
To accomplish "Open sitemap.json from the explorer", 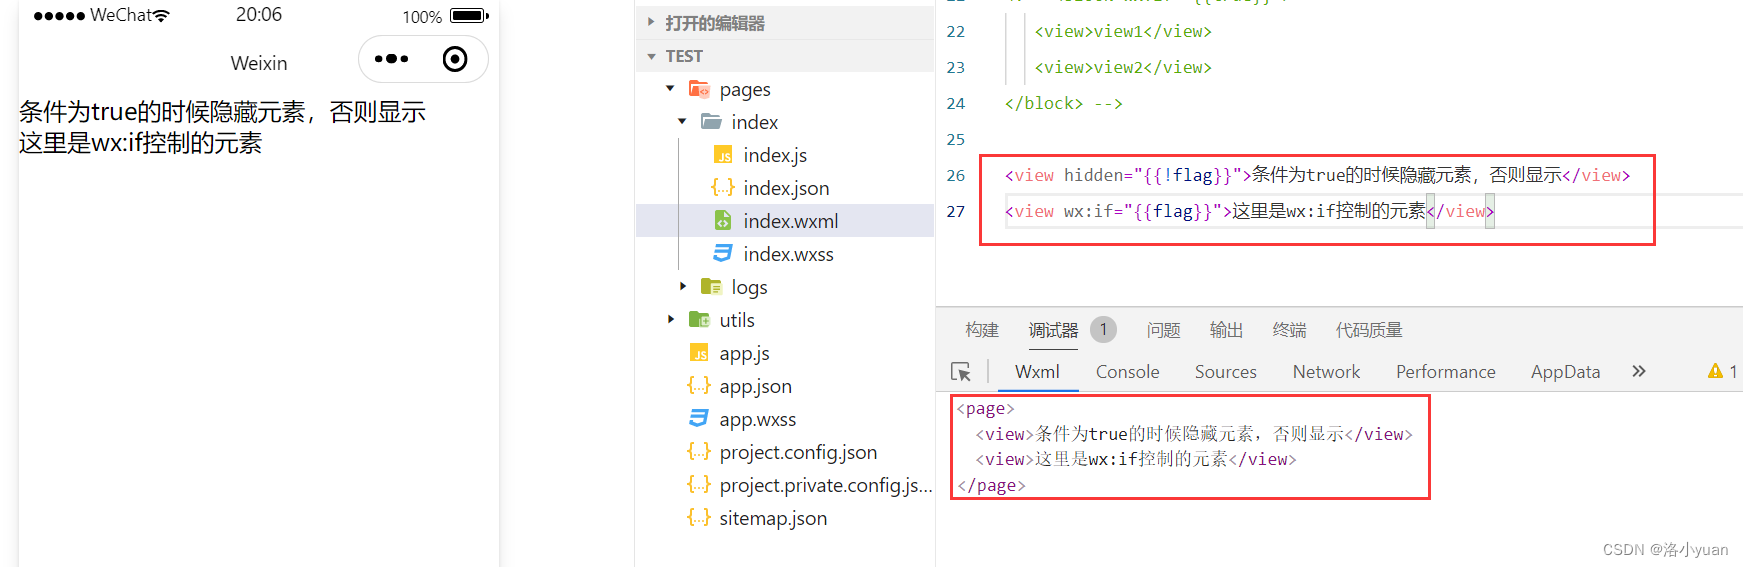I will point(773,518).
